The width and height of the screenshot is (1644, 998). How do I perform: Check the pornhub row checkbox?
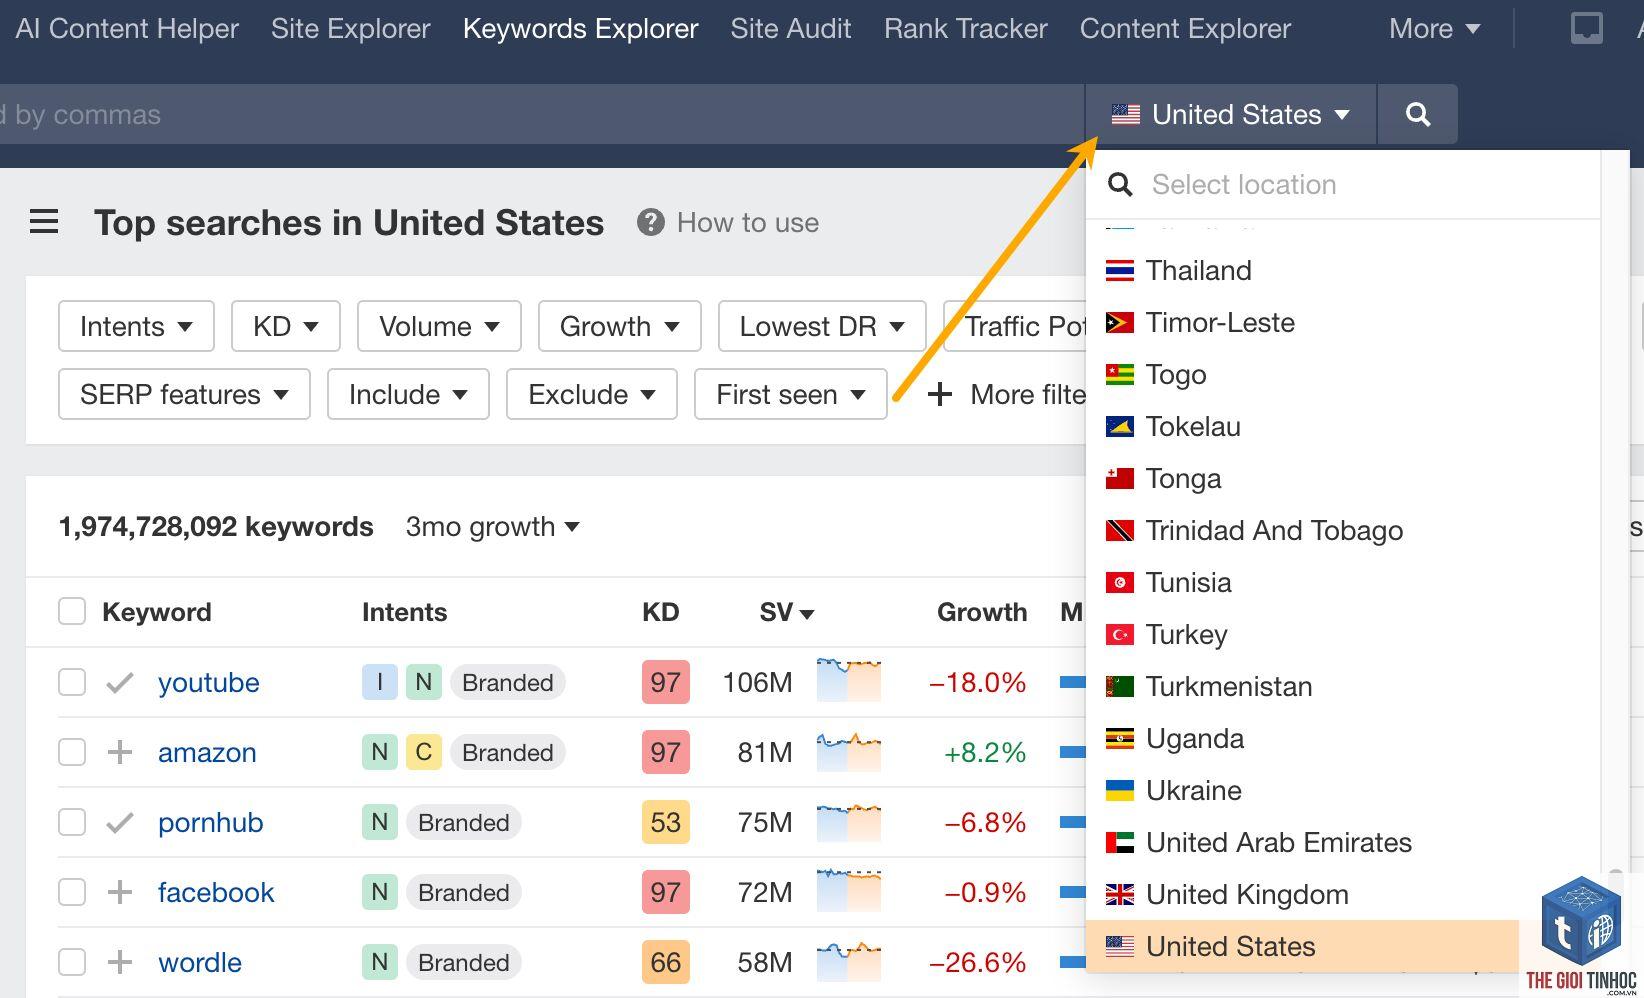pos(72,822)
